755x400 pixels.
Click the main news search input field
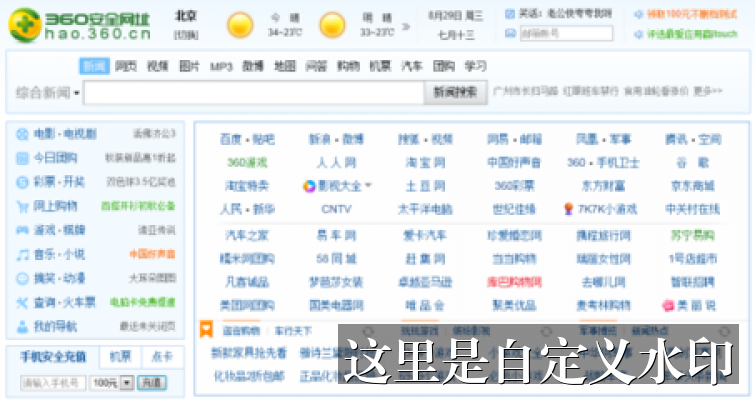click(254, 92)
